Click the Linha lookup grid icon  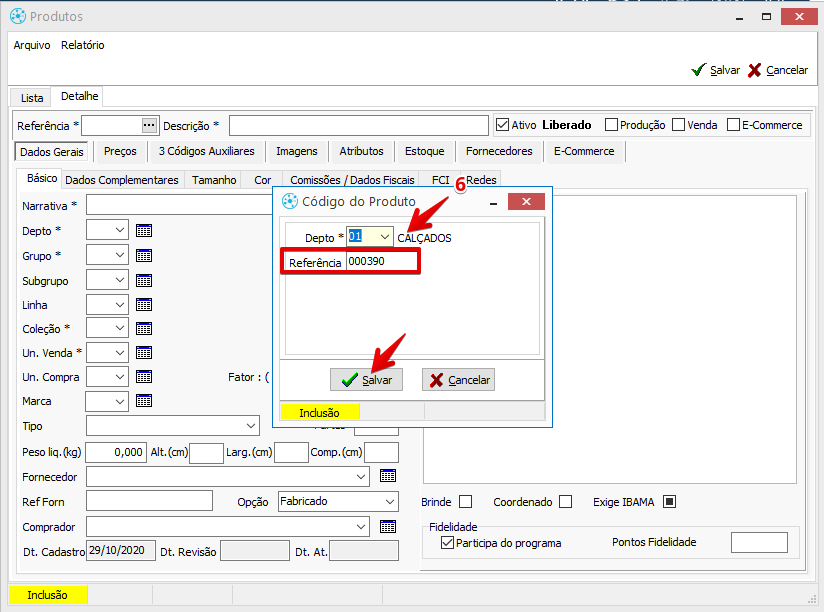pos(144,304)
